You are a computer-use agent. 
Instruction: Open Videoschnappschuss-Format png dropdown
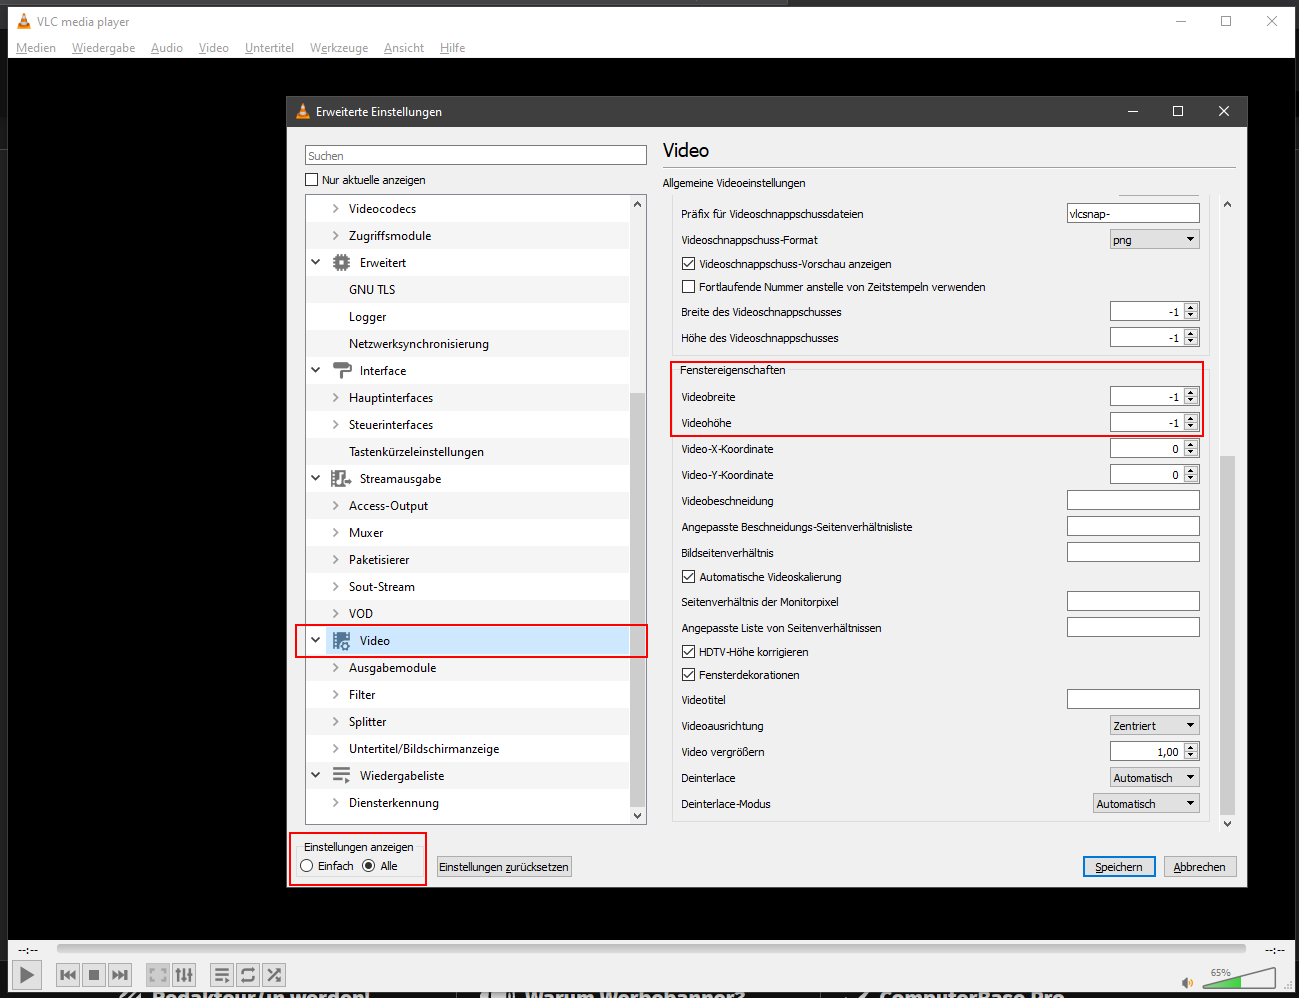1154,240
